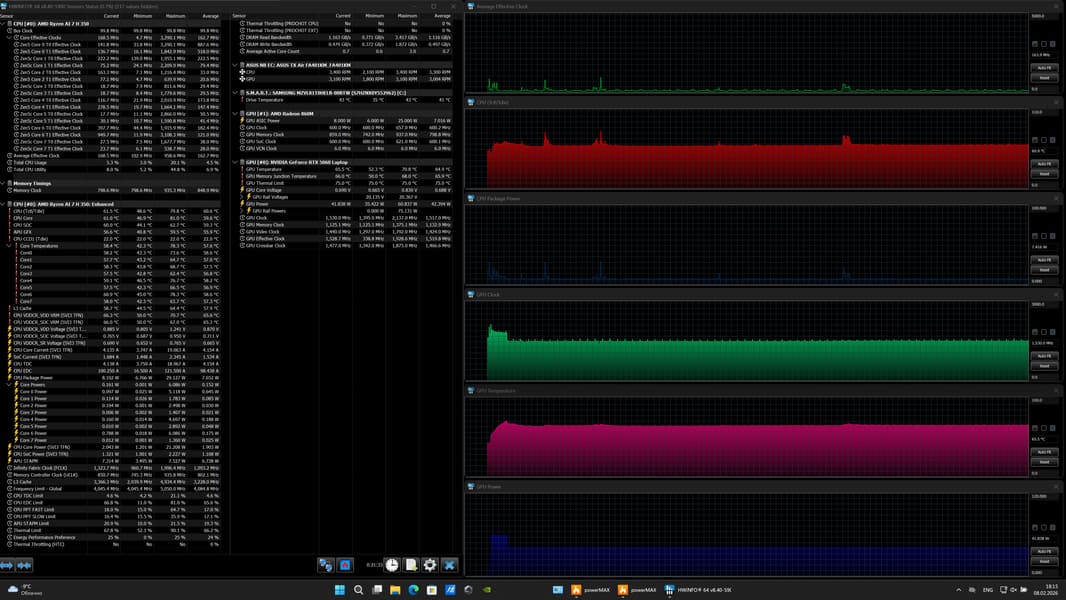
Task: Click the shrink-layout arrows icon in HWiNFO toolbar
Action: (x=24, y=565)
